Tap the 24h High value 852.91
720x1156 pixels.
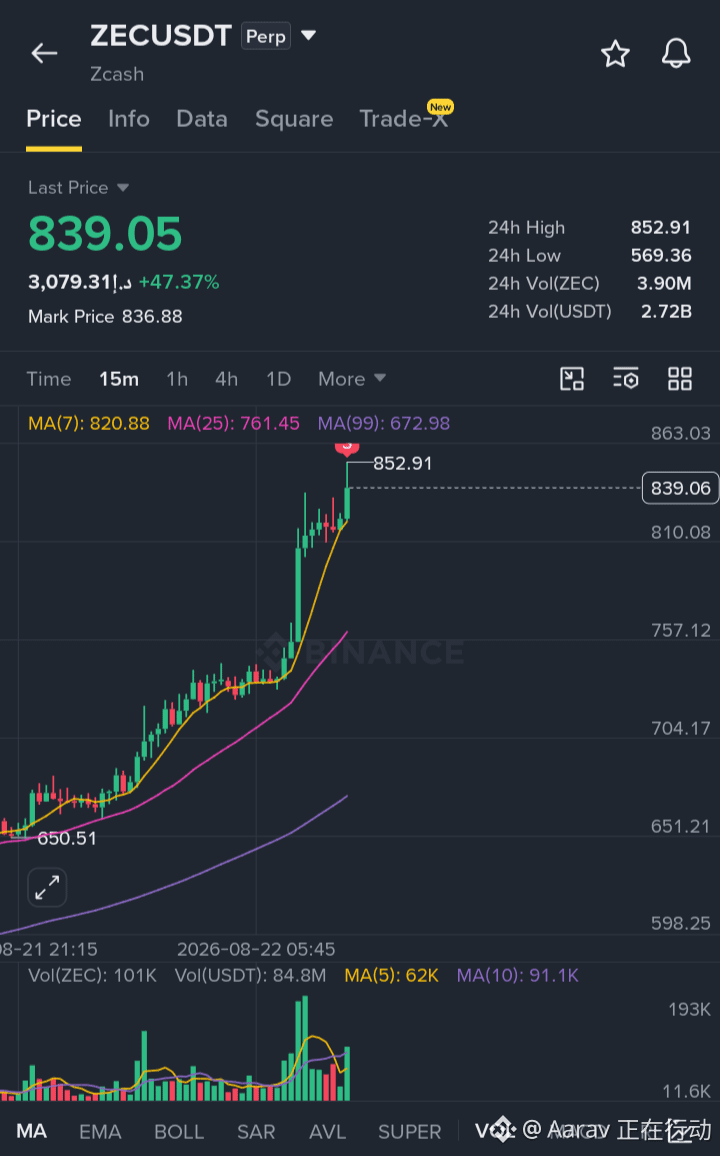click(660, 227)
